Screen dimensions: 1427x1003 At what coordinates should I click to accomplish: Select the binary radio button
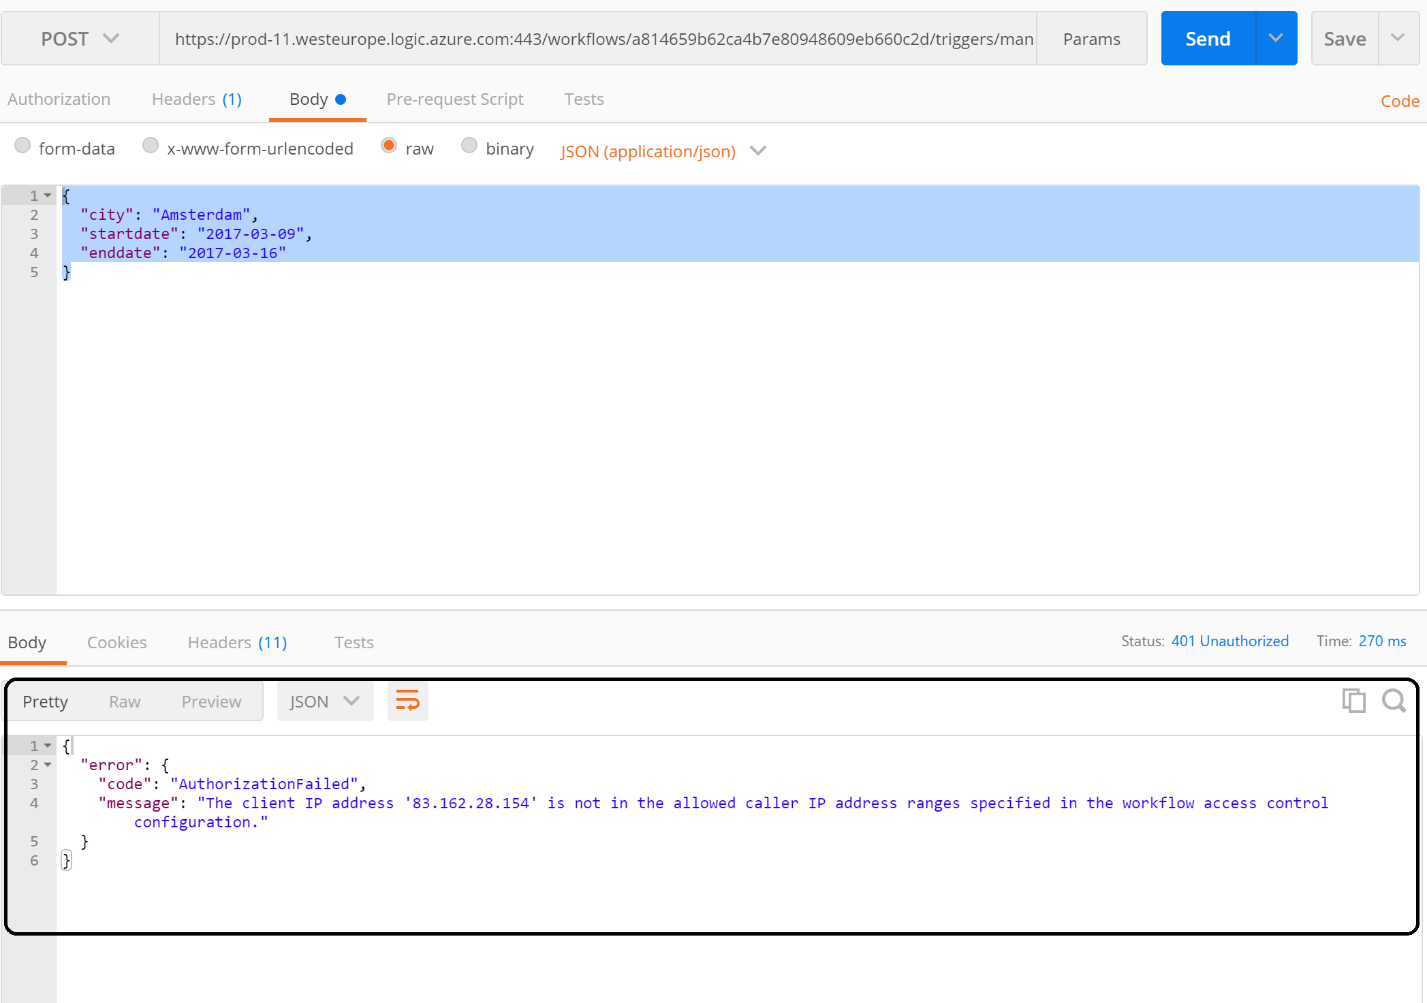(x=469, y=146)
